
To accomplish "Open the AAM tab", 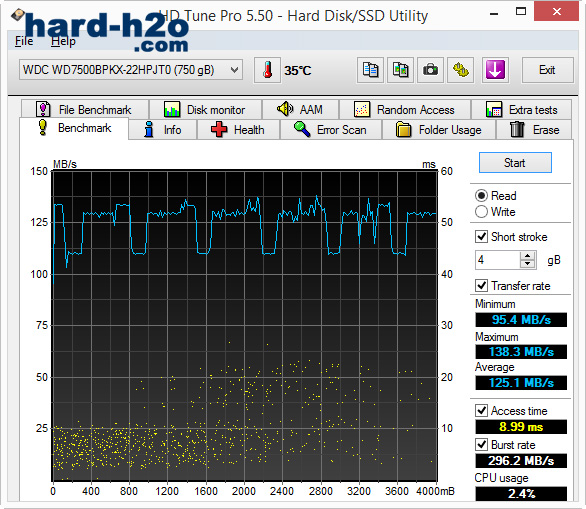I will tap(300, 109).
